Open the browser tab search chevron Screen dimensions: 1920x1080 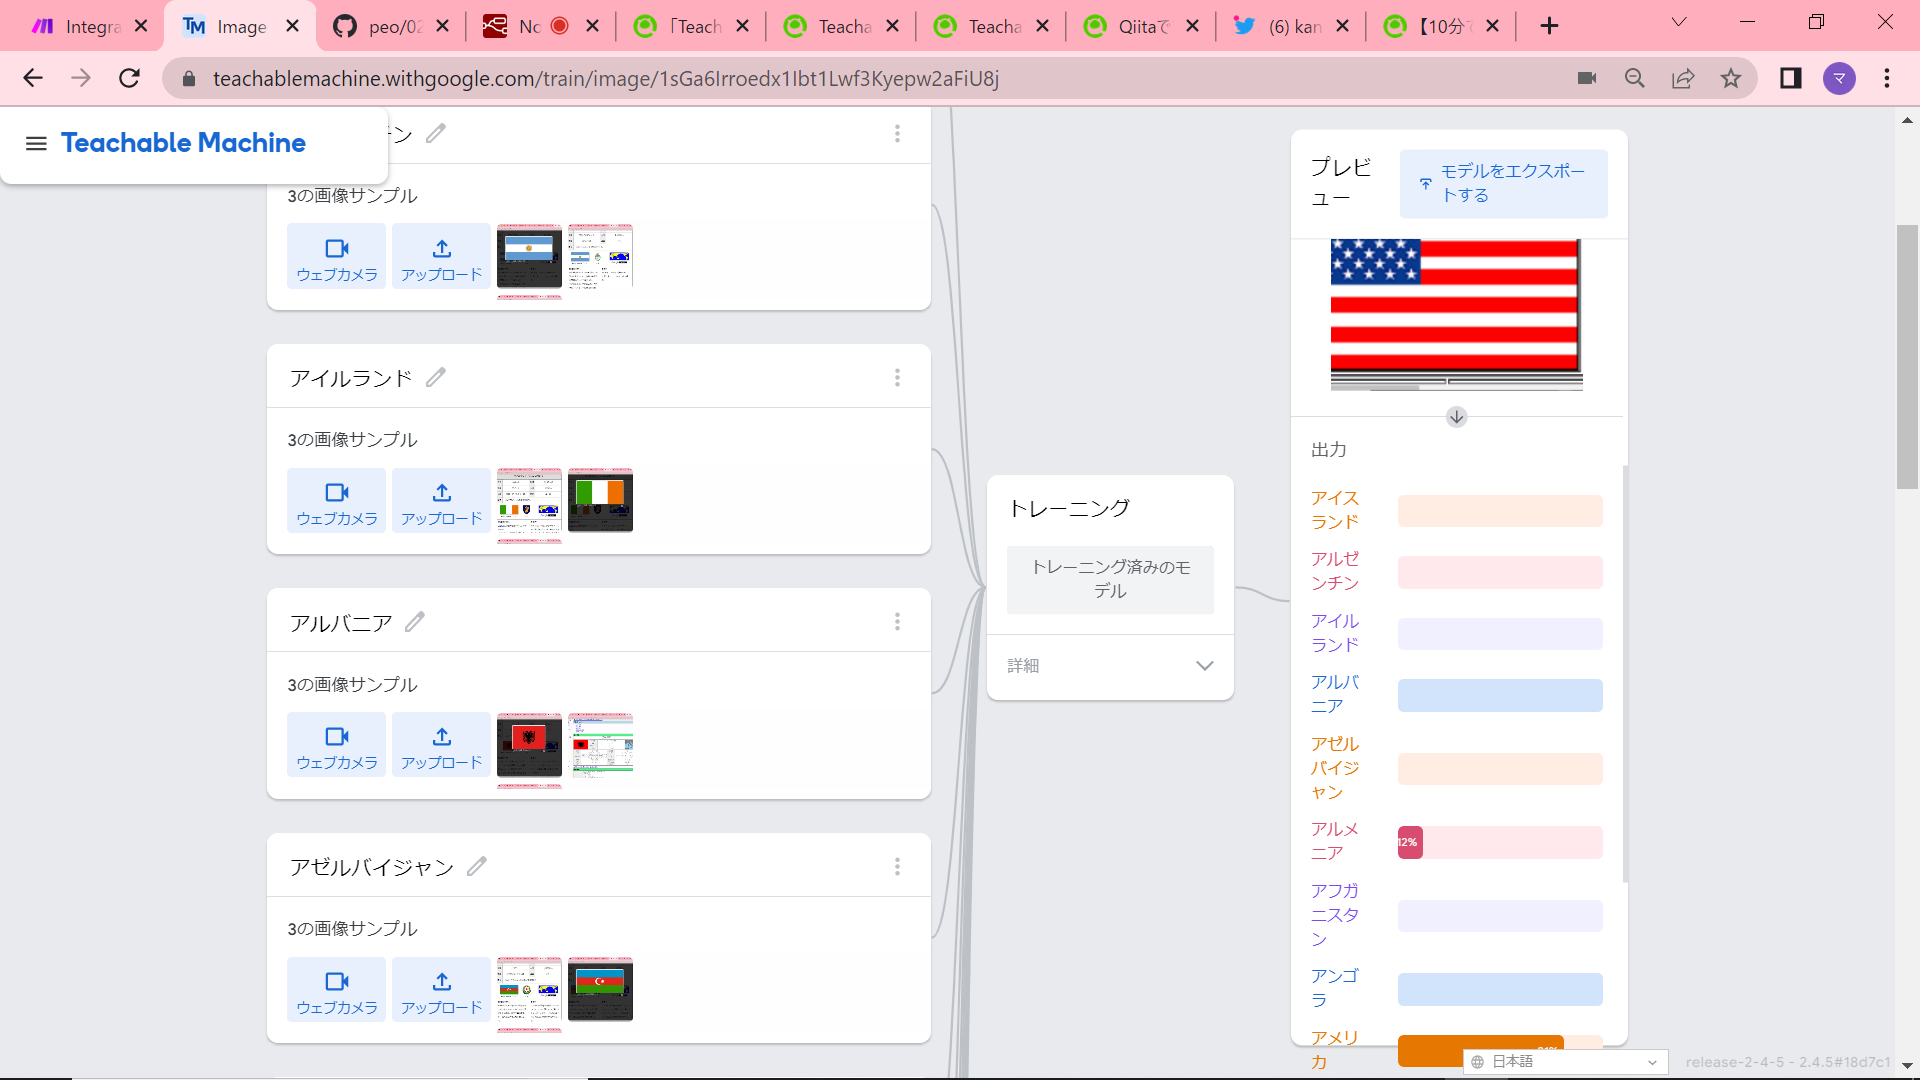pyautogui.click(x=1679, y=21)
